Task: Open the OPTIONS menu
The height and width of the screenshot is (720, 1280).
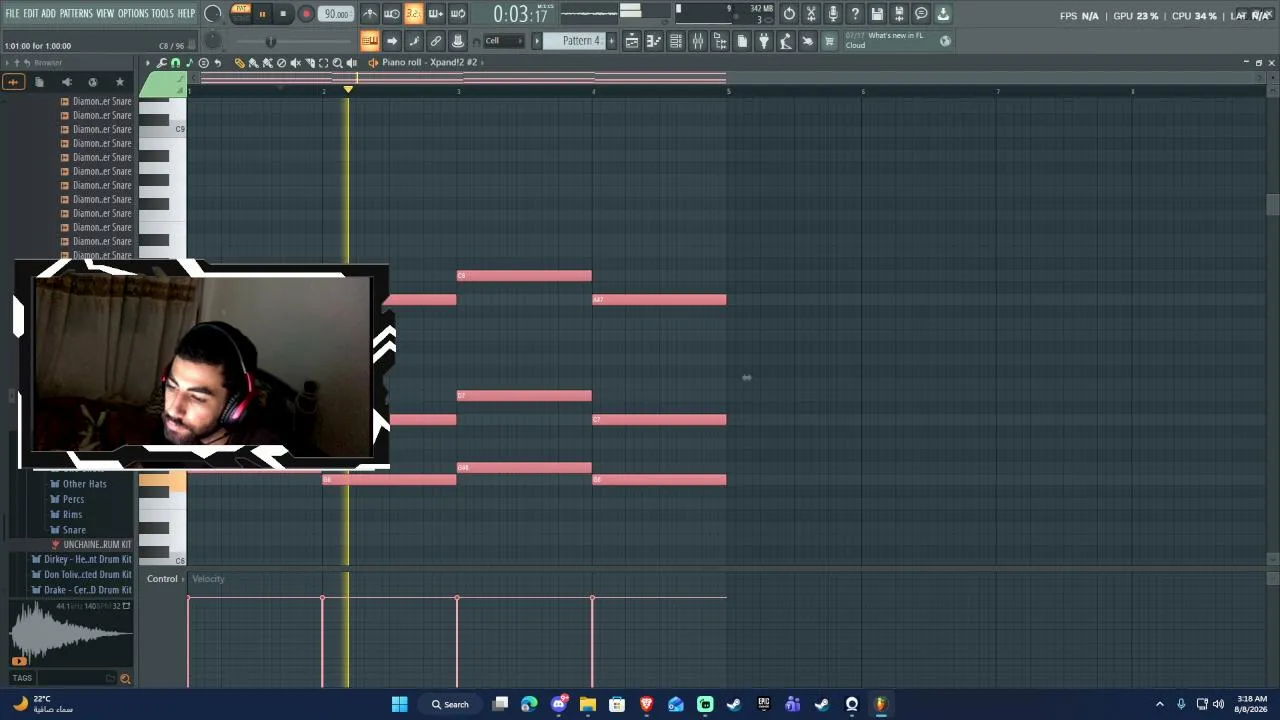Action: [133, 13]
